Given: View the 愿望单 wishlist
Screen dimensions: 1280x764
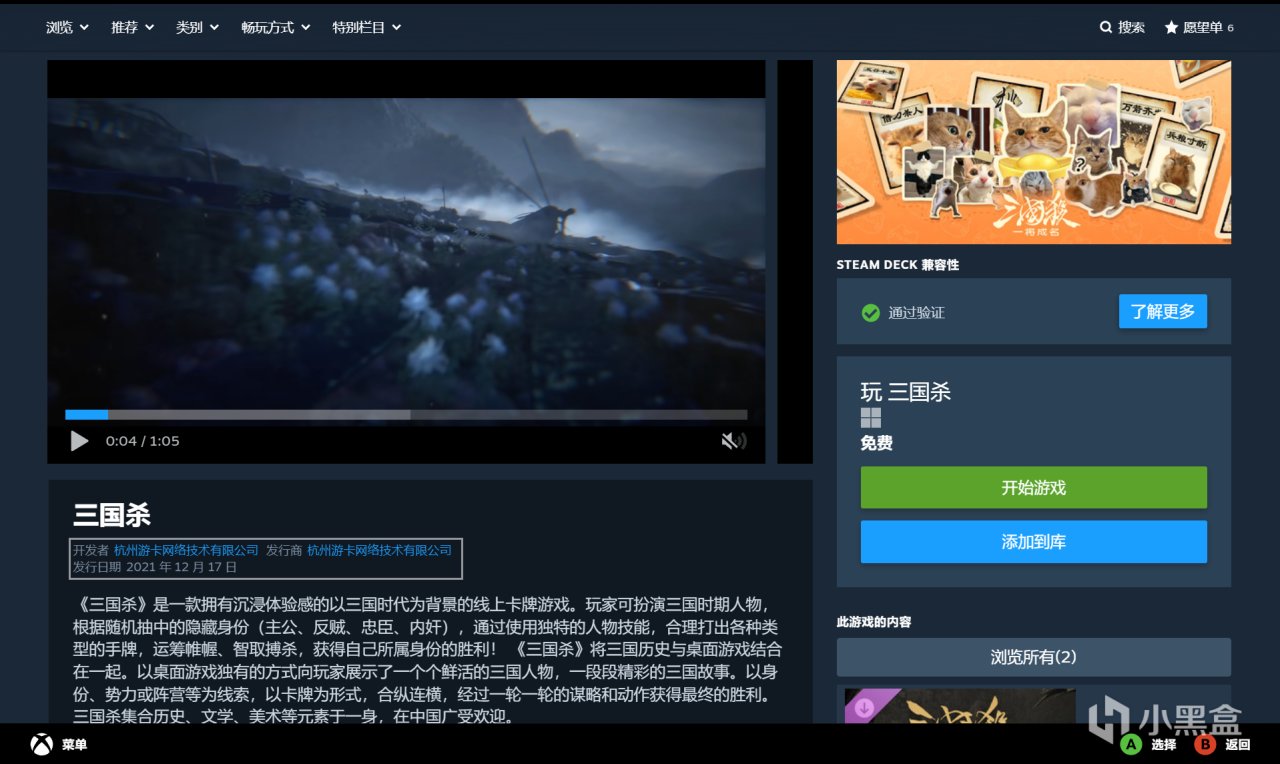Looking at the screenshot, I should point(1199,27).
